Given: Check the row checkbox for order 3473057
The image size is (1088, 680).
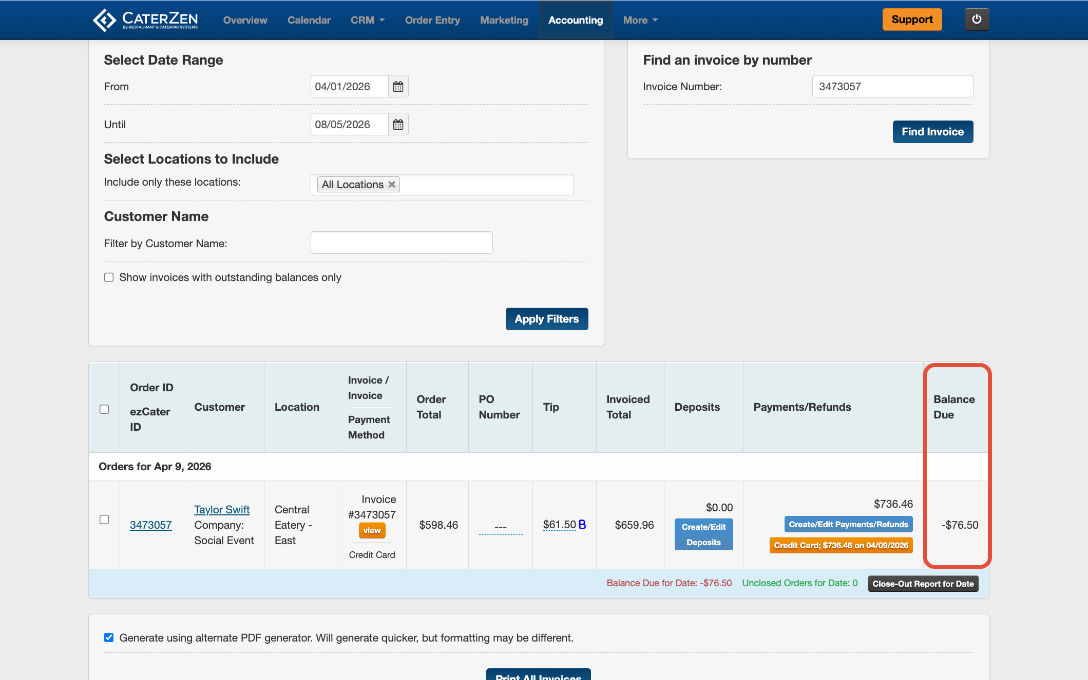Looking at the screenshot, I should (x=104, y=520).
